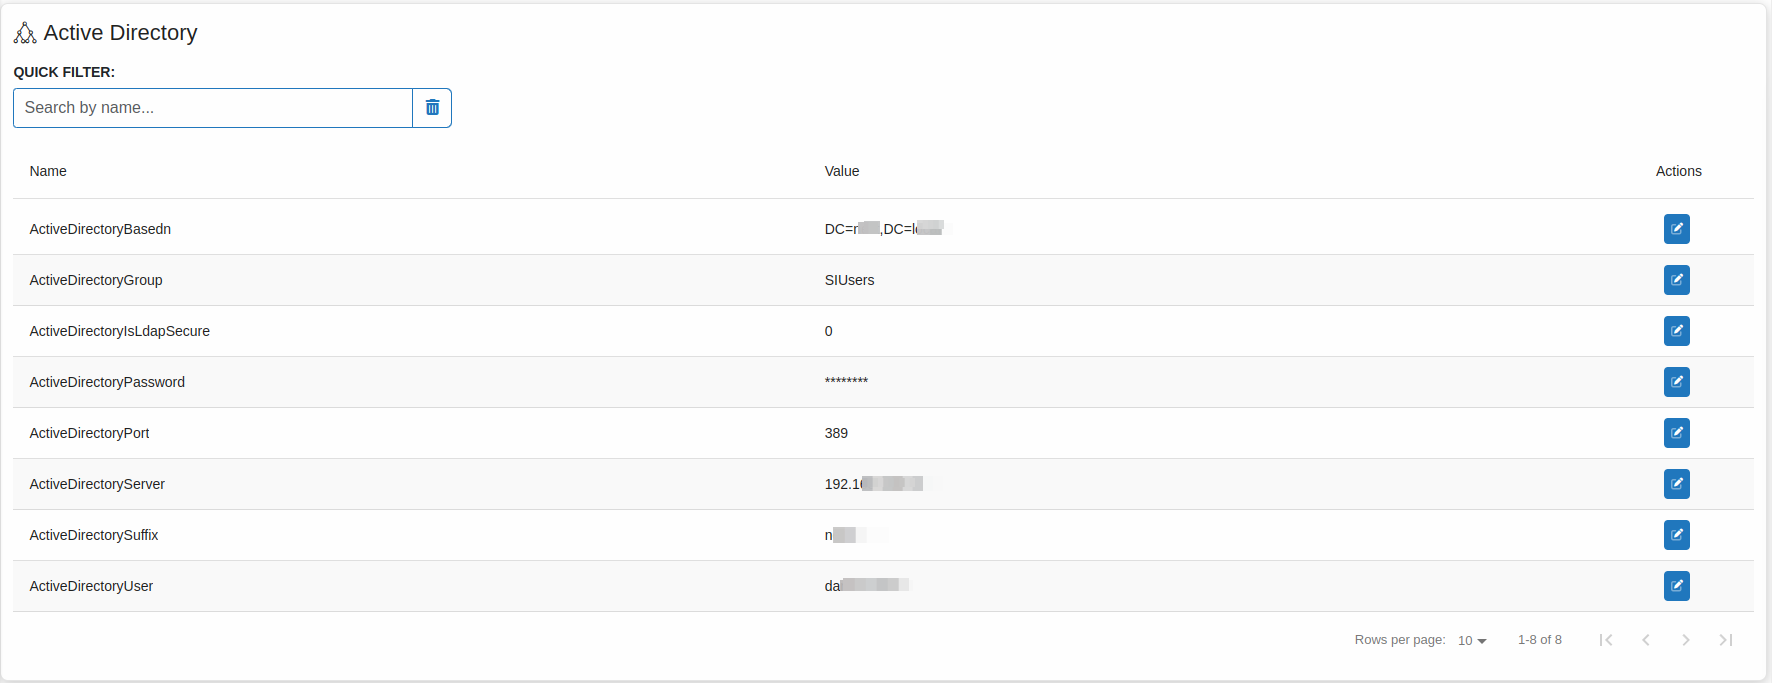
Task: Edit the ActiveDirectoryServer entry
Action: pos(1676,484)
